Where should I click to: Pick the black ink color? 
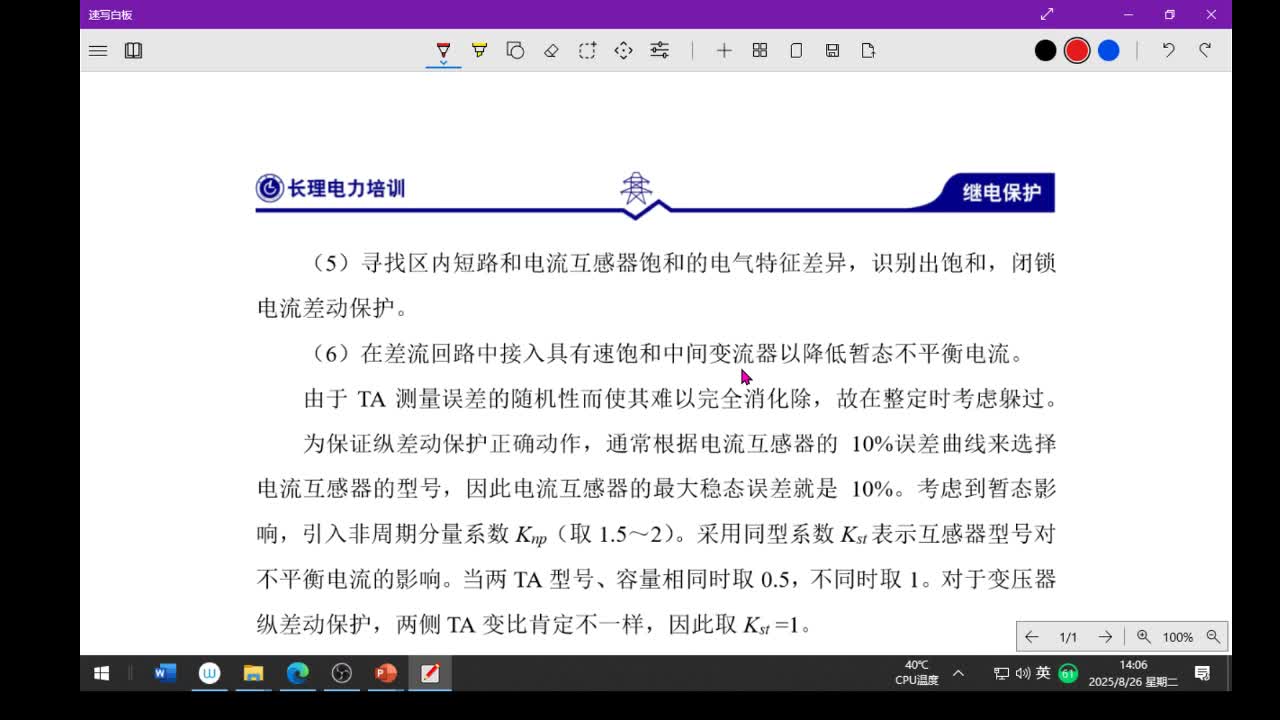1045,50
